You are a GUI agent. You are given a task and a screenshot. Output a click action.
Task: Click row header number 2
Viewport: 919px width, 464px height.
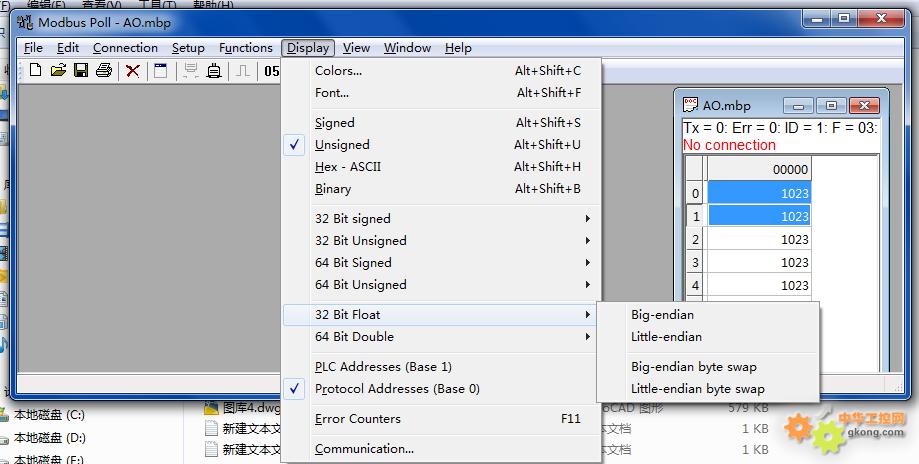coord(696,239)
